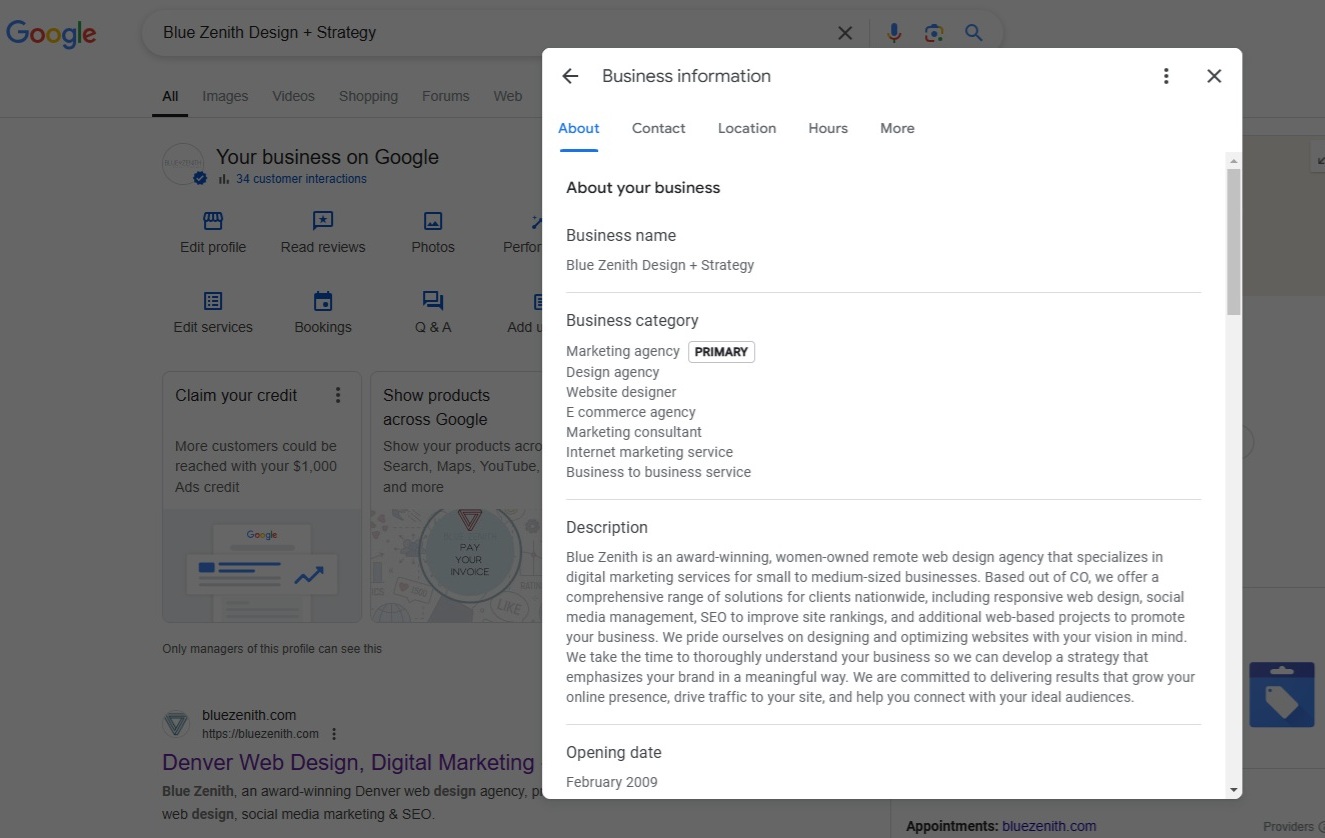Click the blue price tag icon
Viewport: 1325px width, 838px height.
(1282, 695)
